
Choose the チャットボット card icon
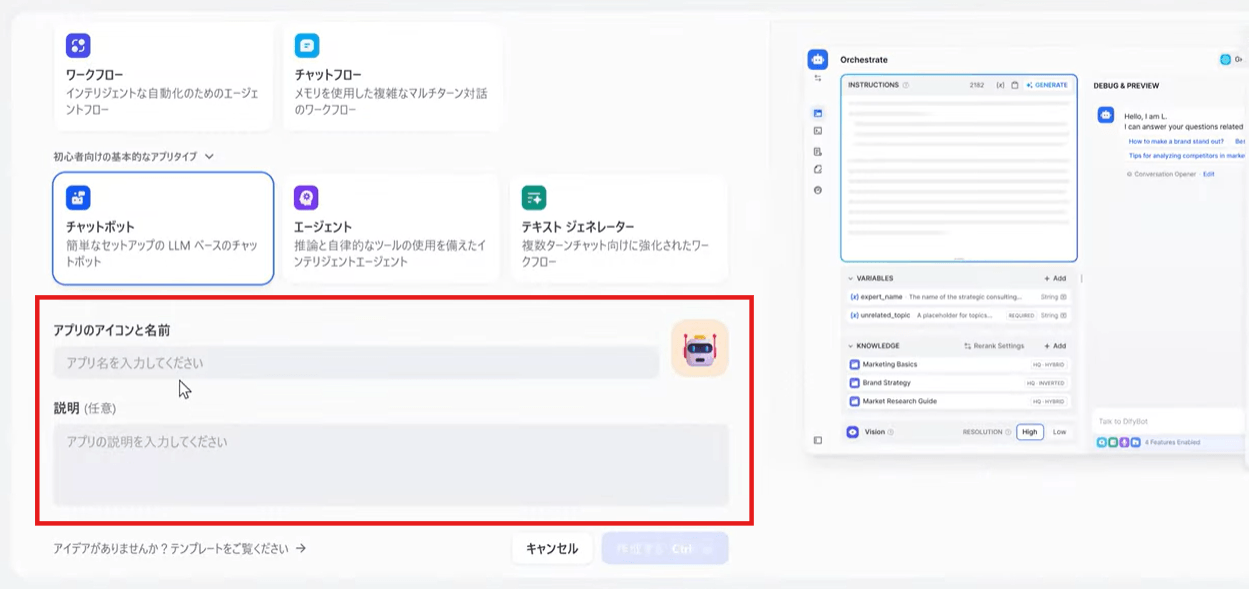[78, 197]
